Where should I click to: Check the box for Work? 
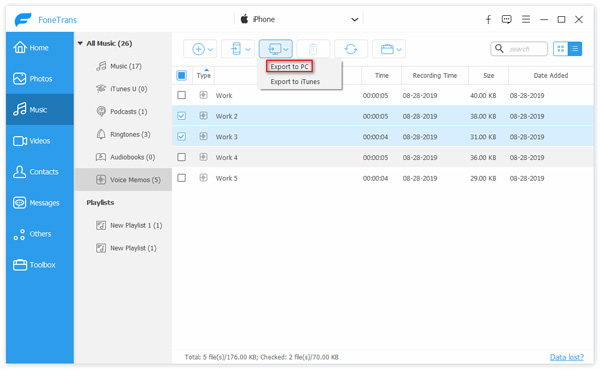click(182, 95)
